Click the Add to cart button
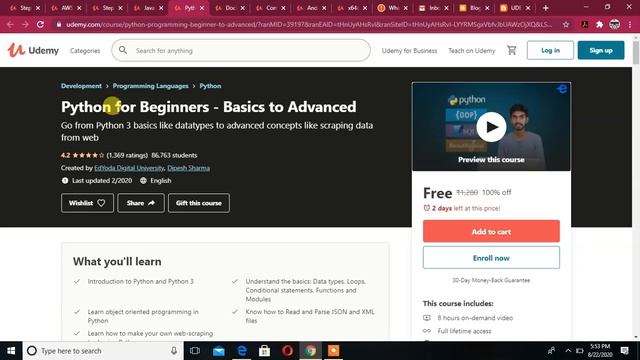Image resolution: width=640 pixels, height=360 pixels. (x=491, y=231)
